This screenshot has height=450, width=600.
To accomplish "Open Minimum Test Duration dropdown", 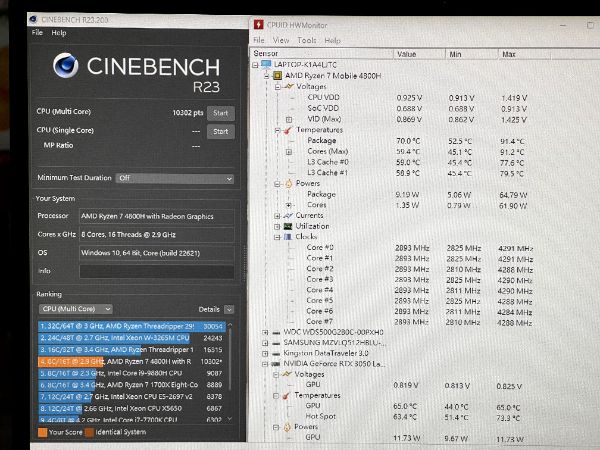I will click(x=174, y=178).
